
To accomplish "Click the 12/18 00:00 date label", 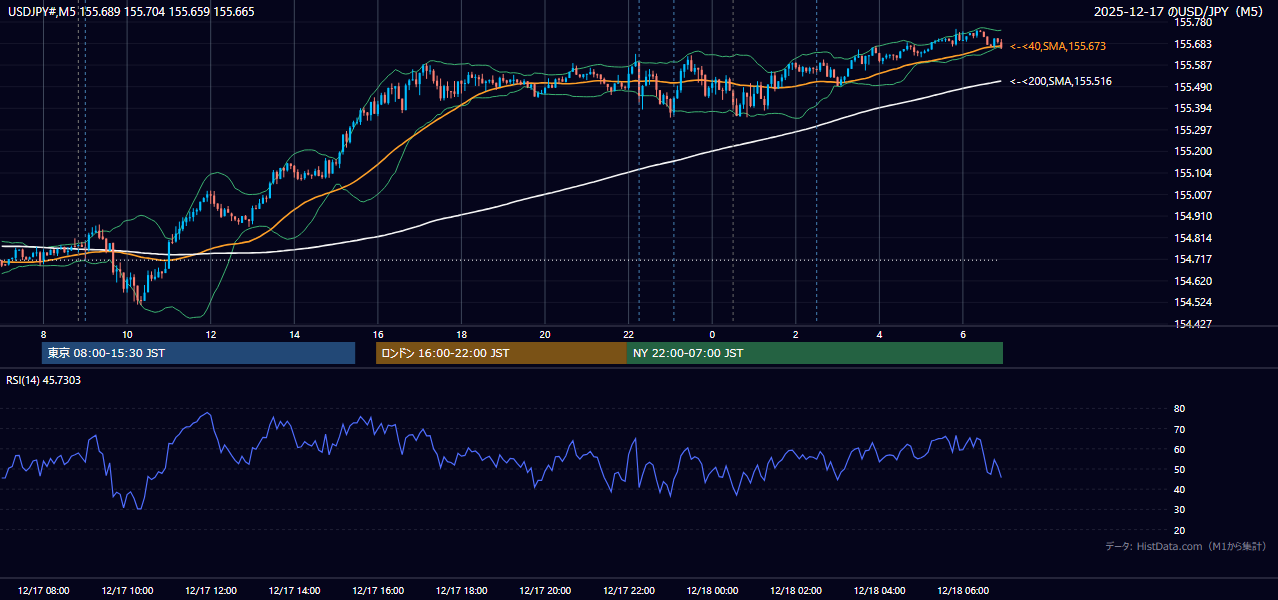I will pos(712,591).
